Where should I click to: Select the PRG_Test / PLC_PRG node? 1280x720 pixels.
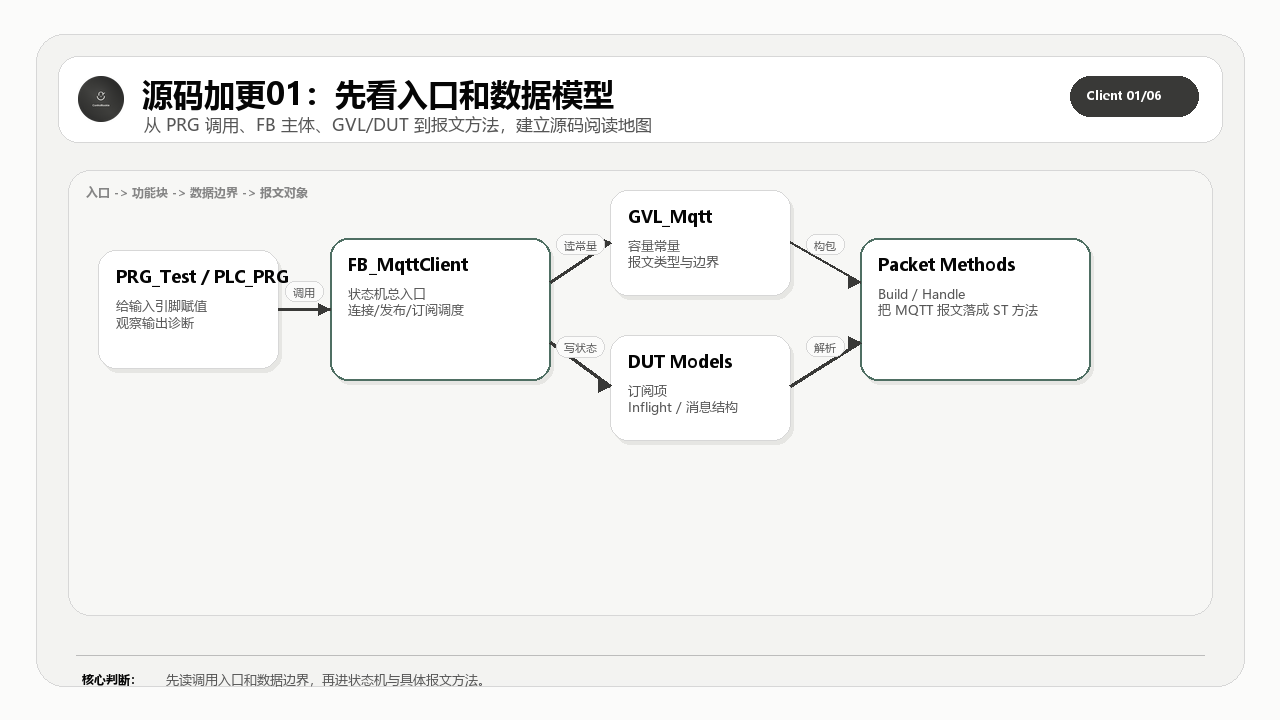(189, 309)
